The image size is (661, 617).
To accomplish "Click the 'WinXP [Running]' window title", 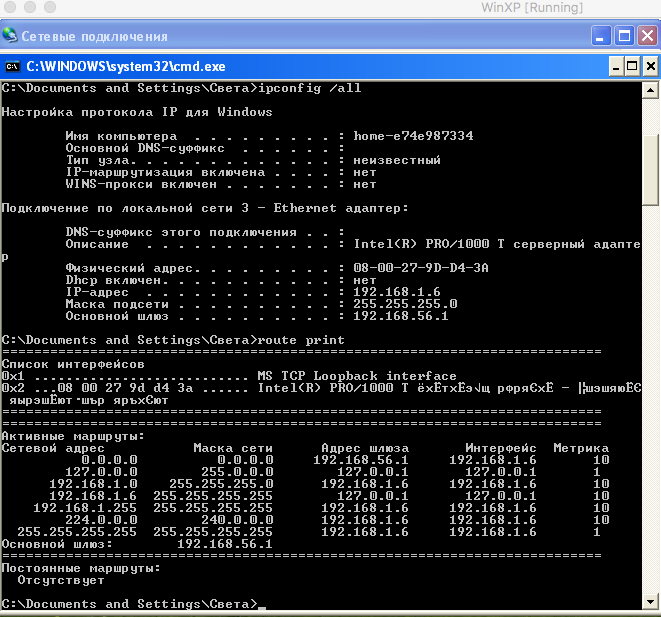I will coord(532,8).
